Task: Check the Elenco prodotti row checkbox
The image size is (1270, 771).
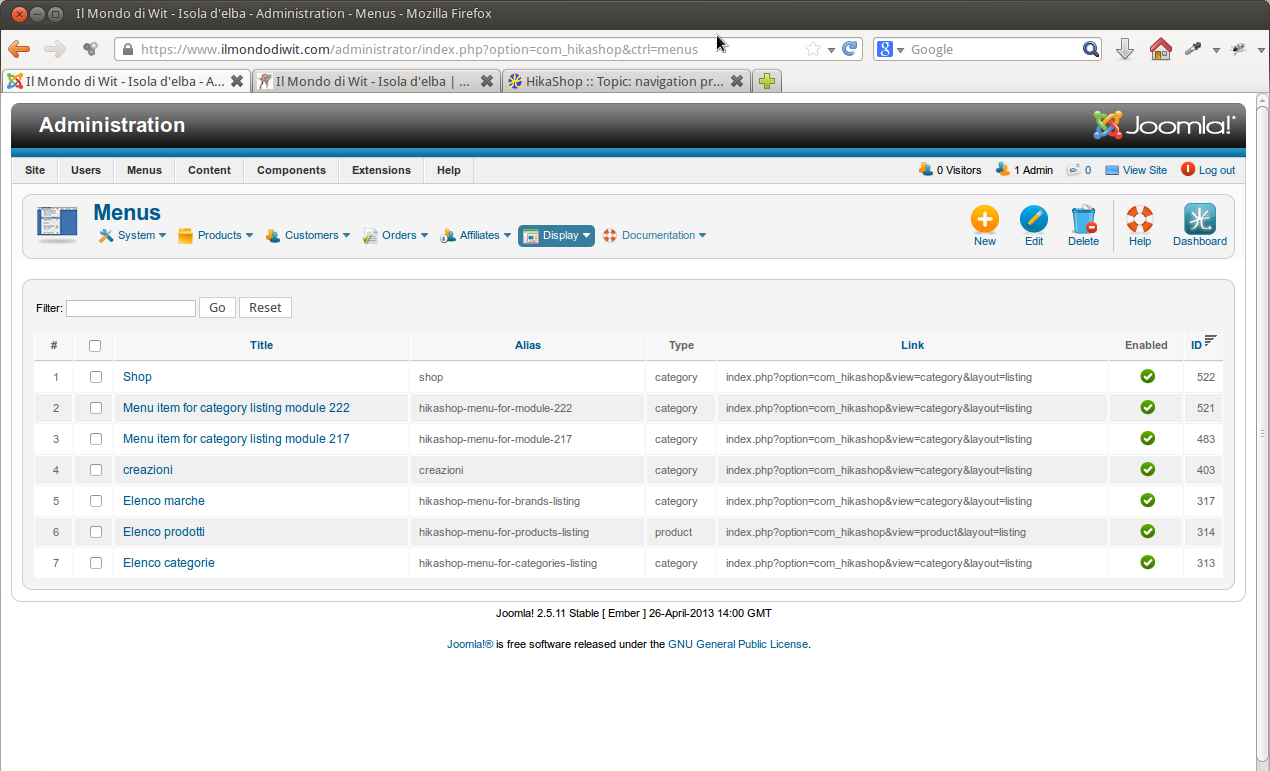Action: [96, 532]
